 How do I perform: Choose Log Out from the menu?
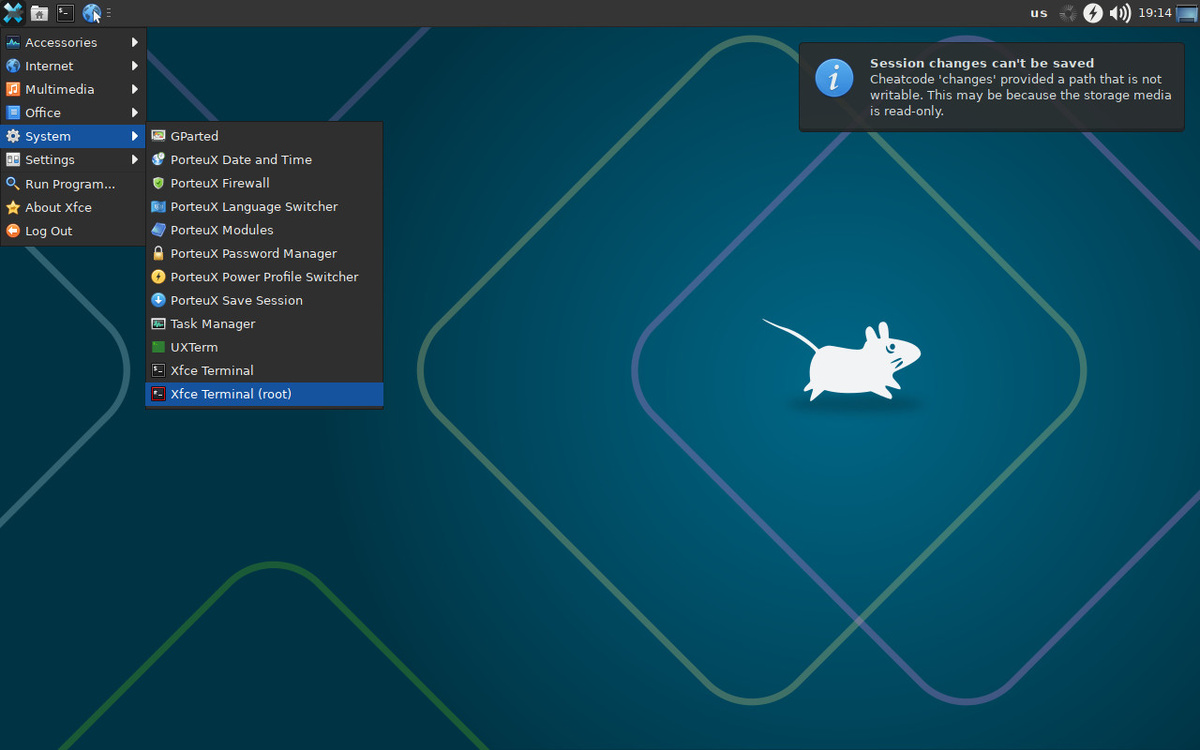pyautogui.click(x=73, y=231)
